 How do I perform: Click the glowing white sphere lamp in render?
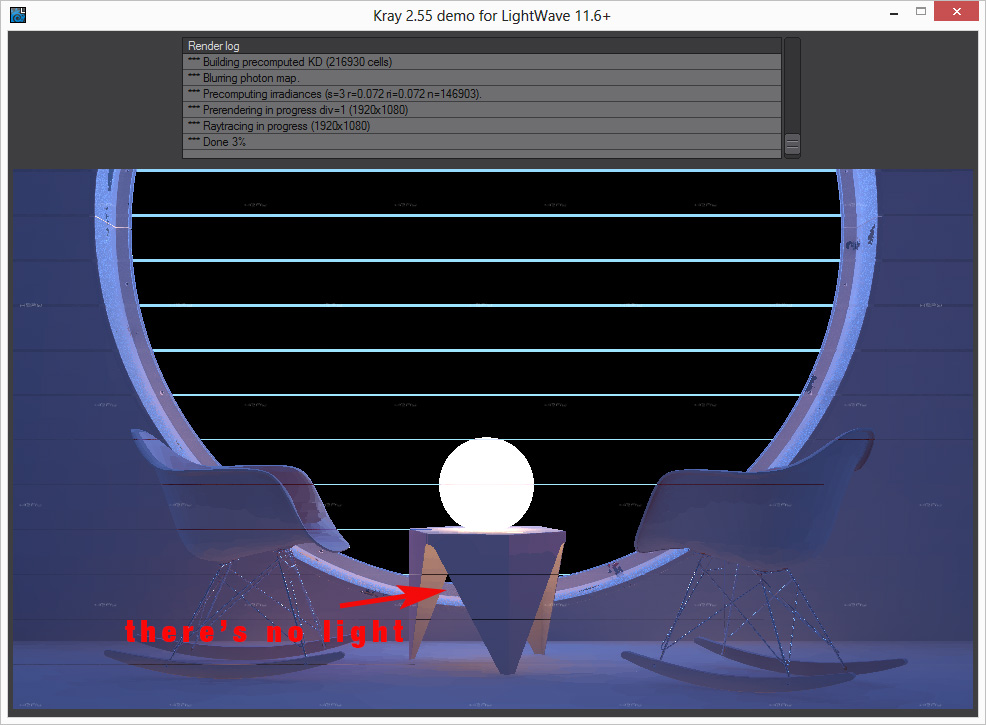point(486,483)
